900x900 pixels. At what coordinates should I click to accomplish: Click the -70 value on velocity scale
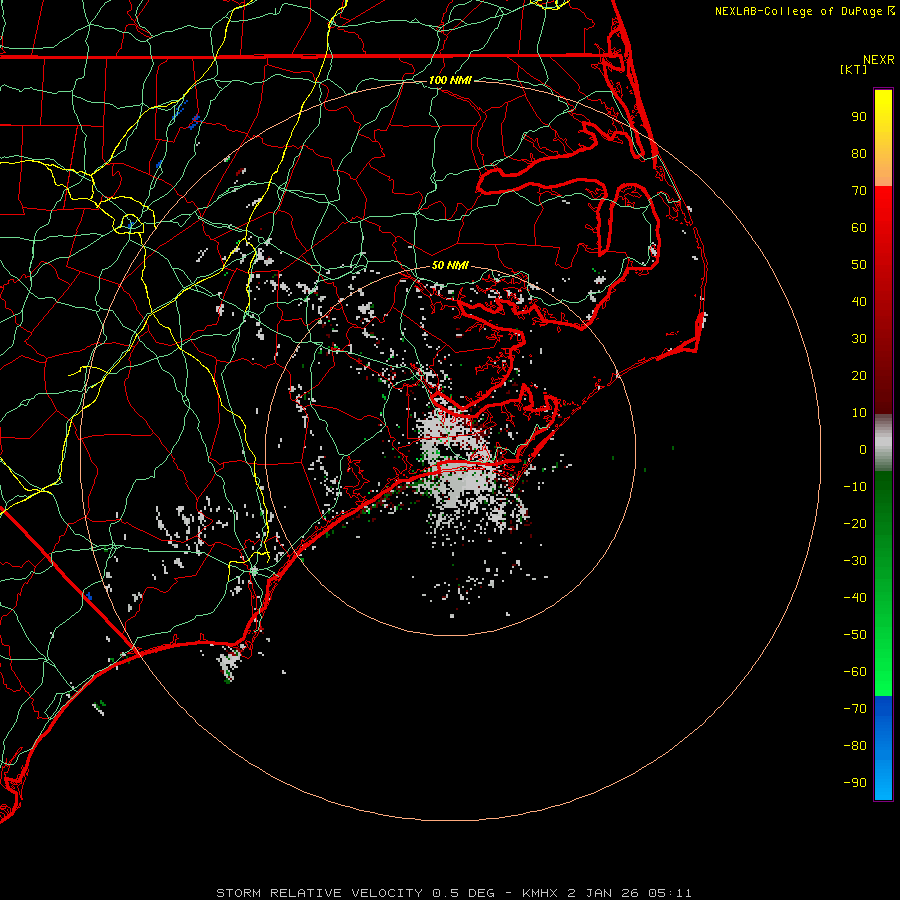855,709
